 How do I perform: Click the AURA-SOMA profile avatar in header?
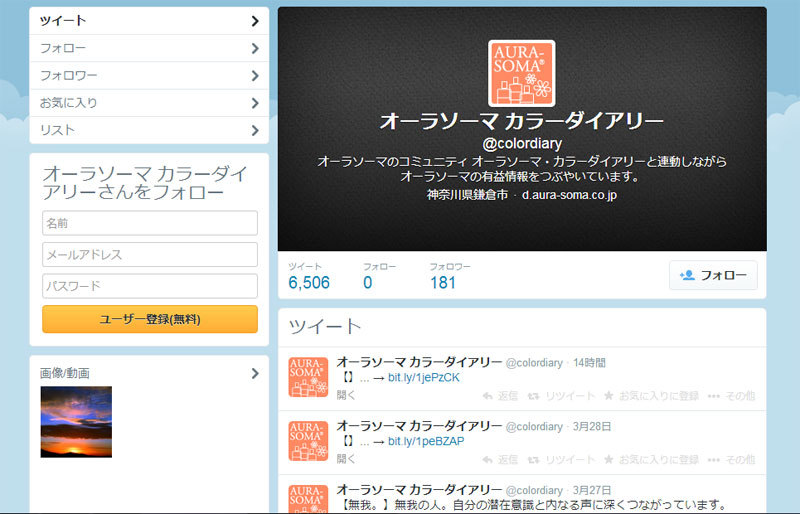click(521, 74)
